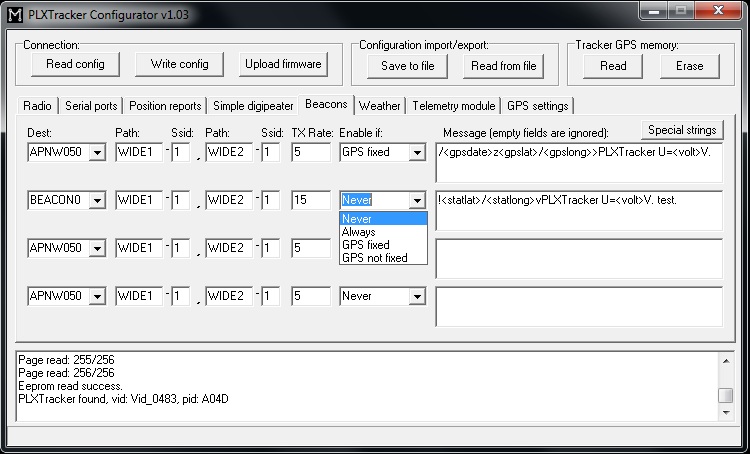This screenshot has width=750, height=454.
Task: Open the Simple digipeater tab
Action: pyautogui.click(x=253, y=106)
